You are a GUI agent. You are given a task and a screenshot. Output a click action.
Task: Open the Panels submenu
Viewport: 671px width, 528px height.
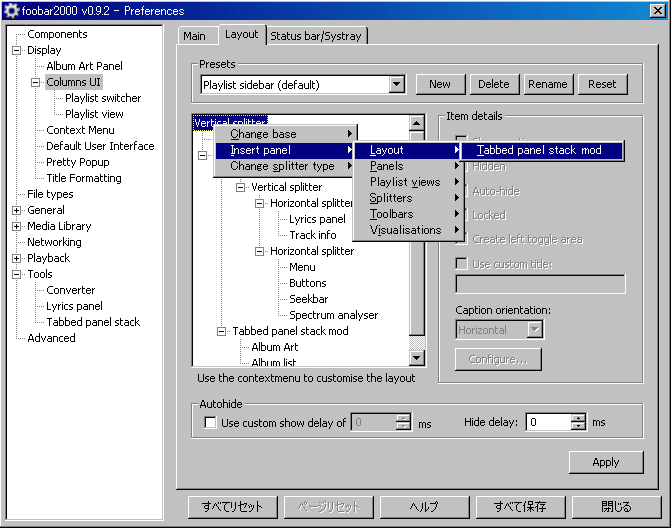click(x=408, y=166)
